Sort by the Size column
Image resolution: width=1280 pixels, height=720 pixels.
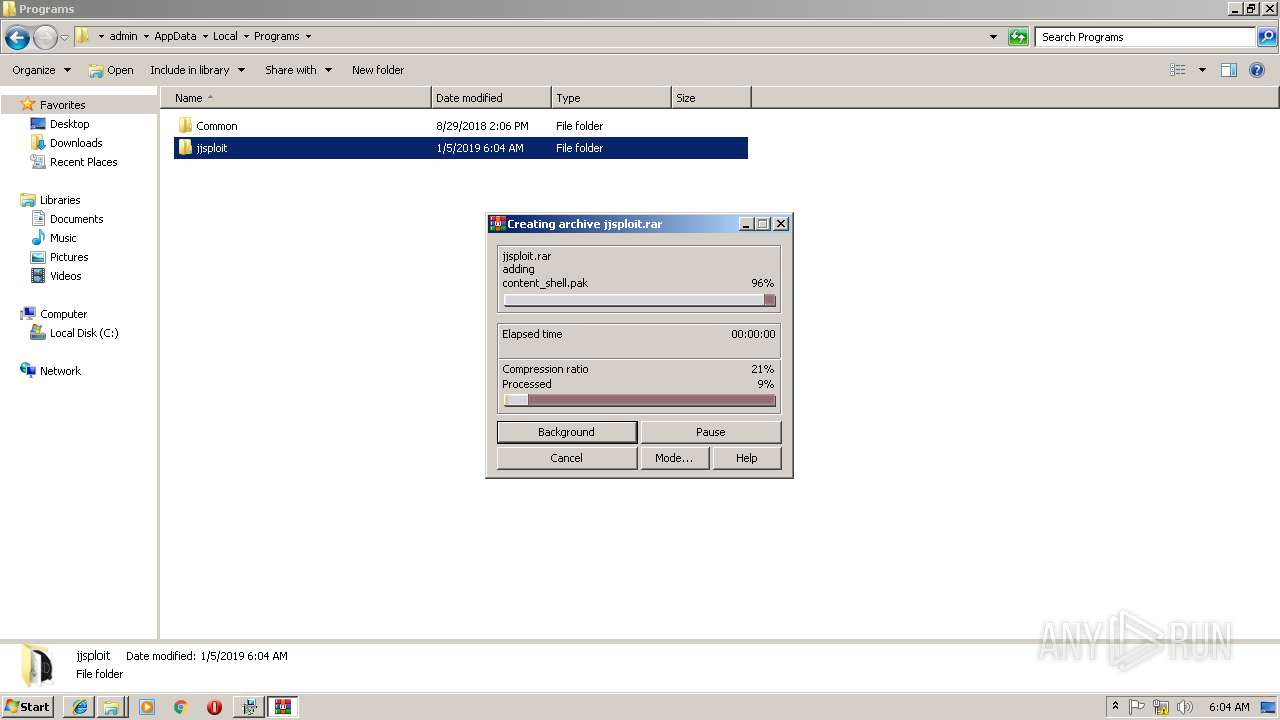click(711, 98)
